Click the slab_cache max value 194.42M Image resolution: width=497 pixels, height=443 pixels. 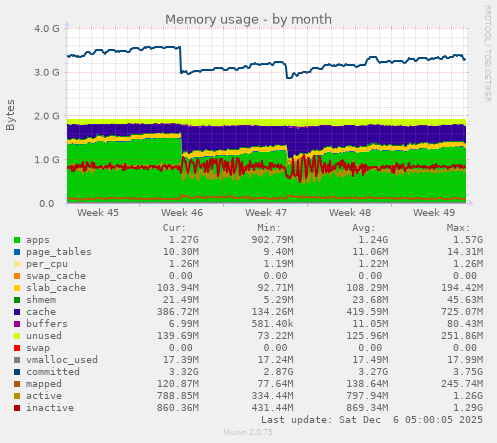coord(462,288)
